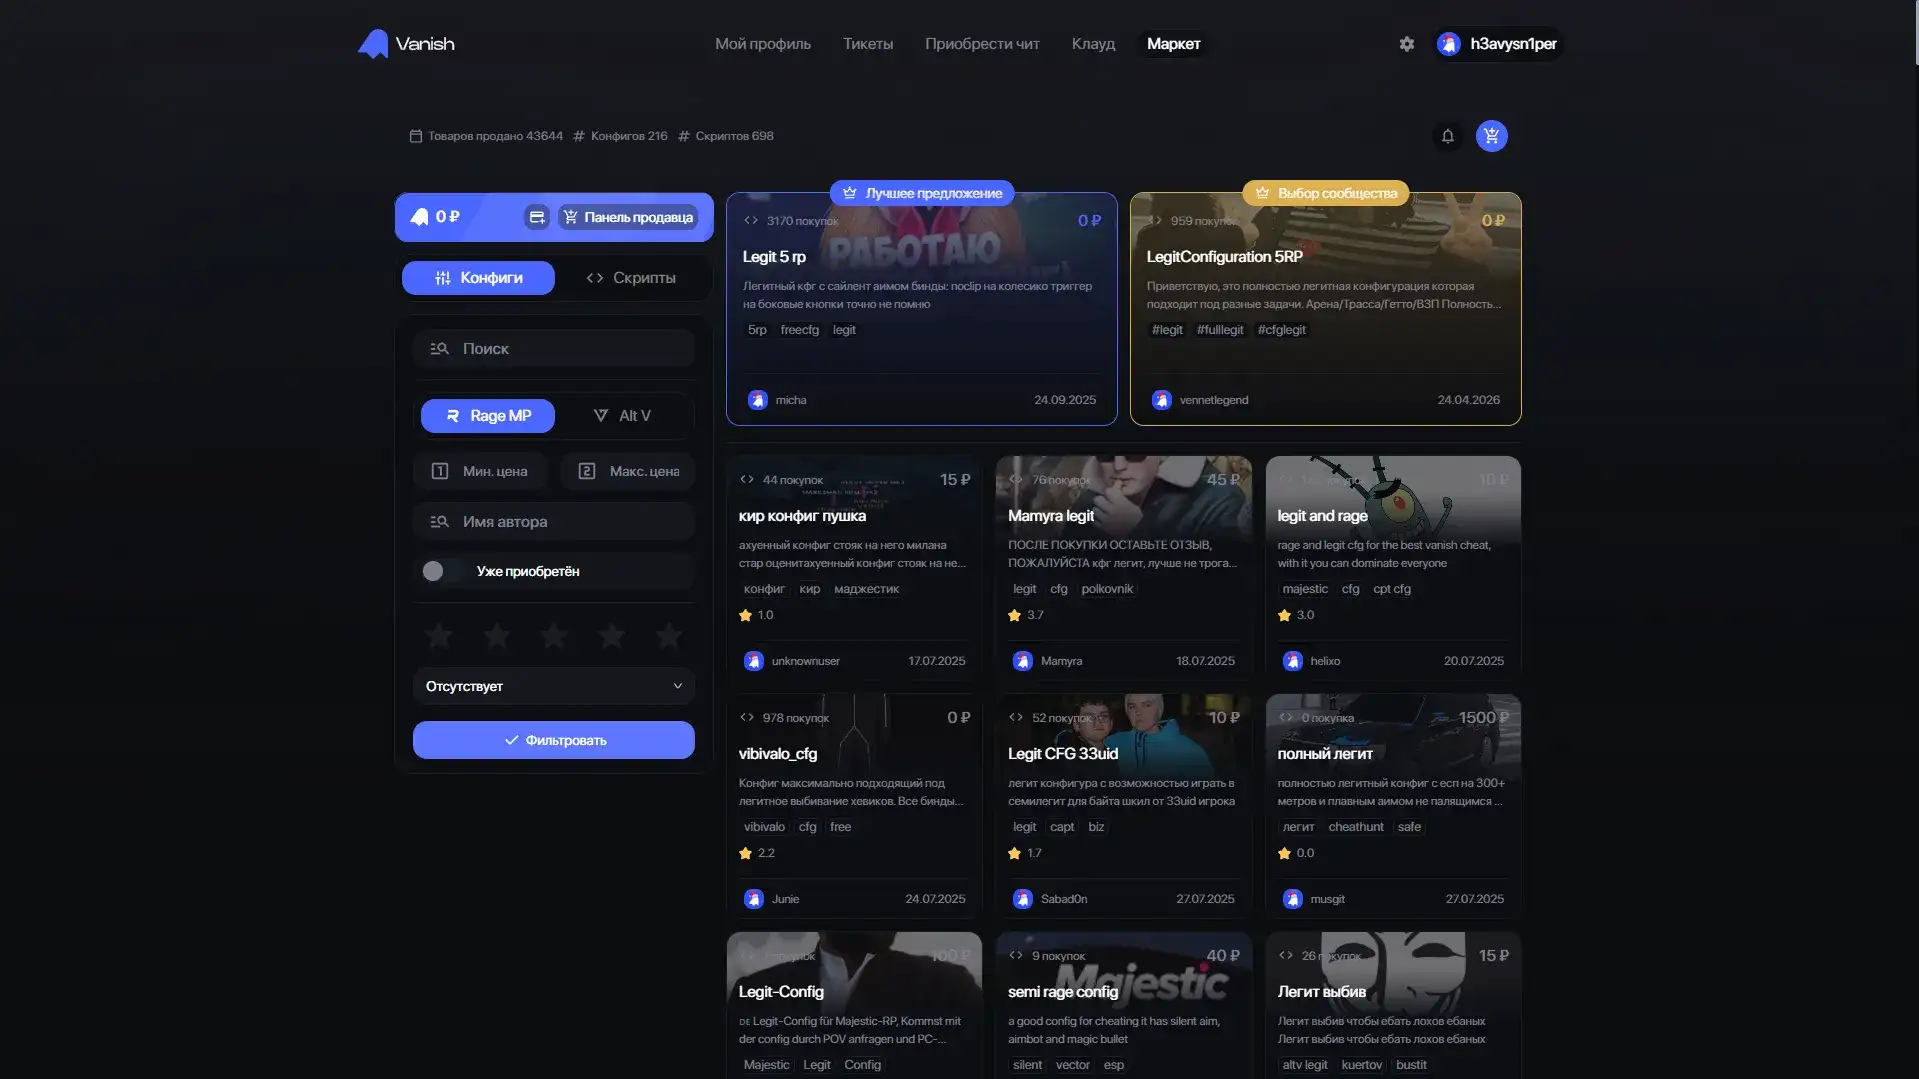Select the third rating star
1919x1079 pixels.
(x=553, y=635)
